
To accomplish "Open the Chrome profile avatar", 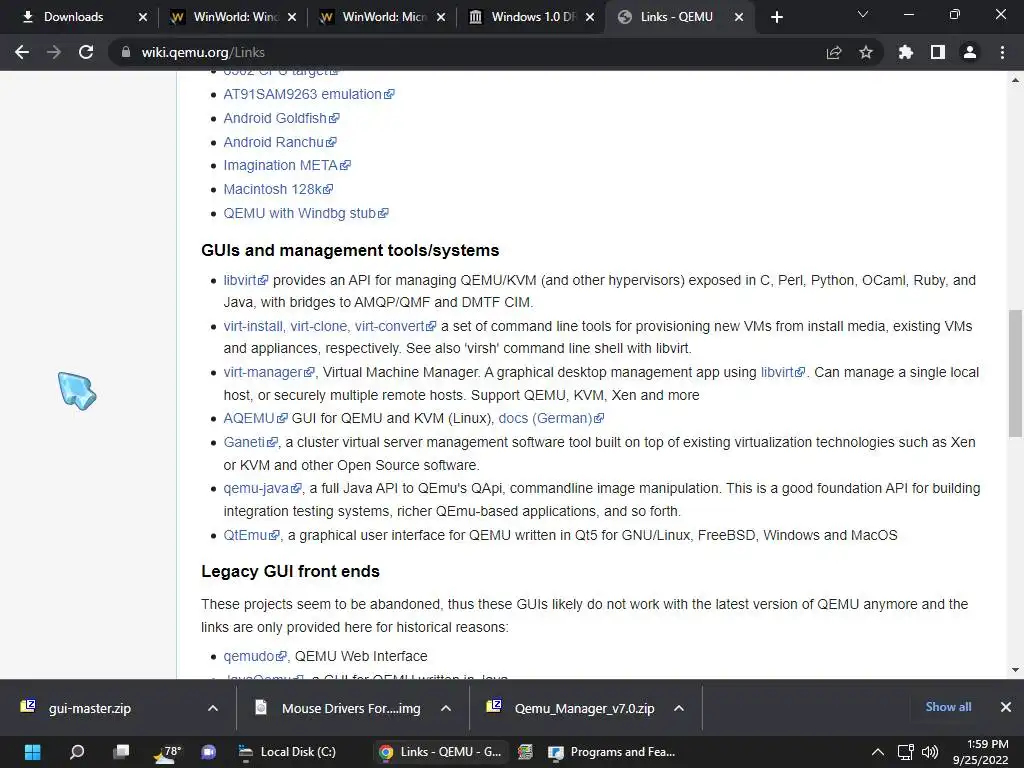I will pos(970,52).
